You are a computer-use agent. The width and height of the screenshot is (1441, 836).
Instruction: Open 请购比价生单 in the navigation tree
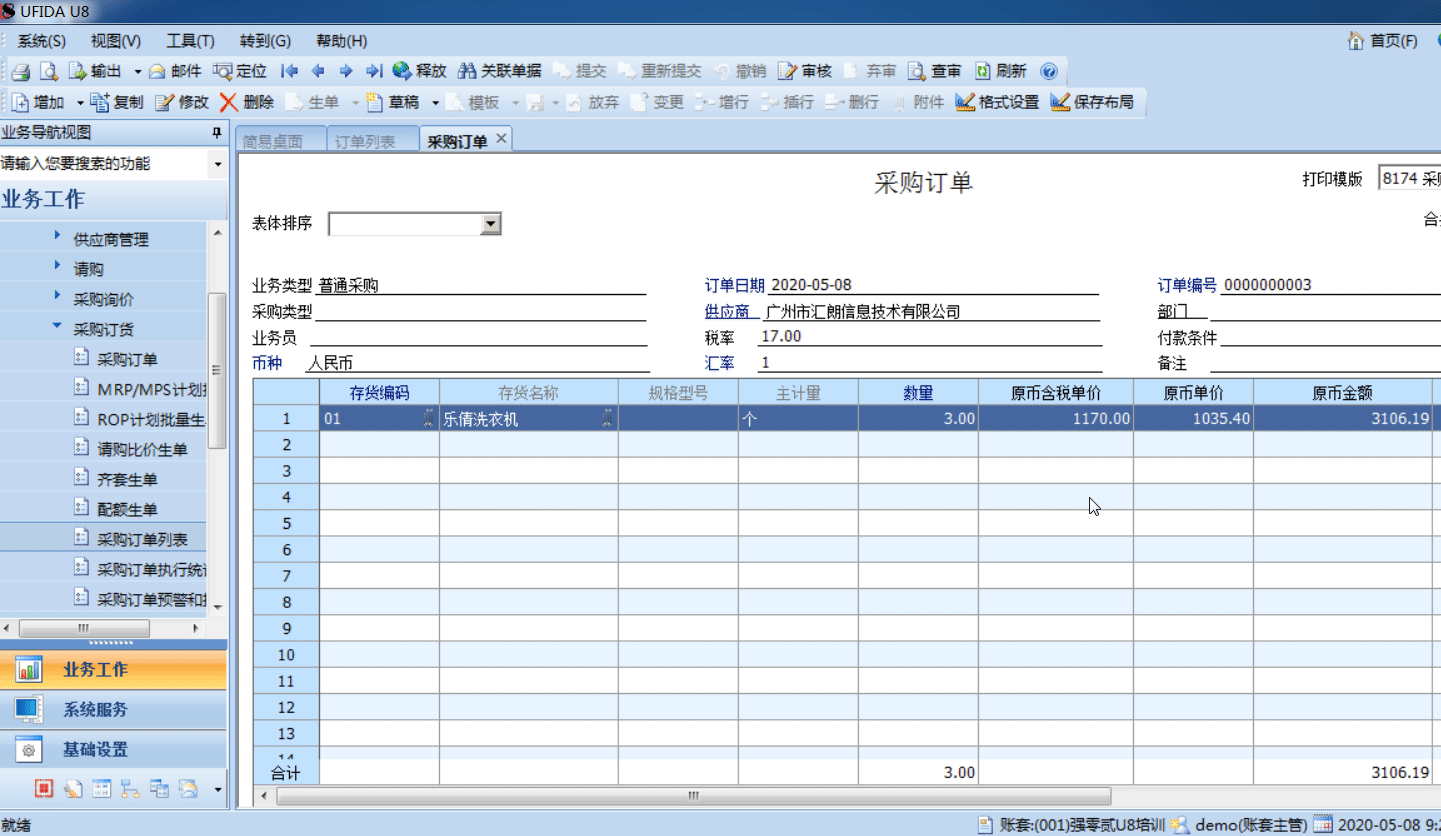tap(142, 449)
